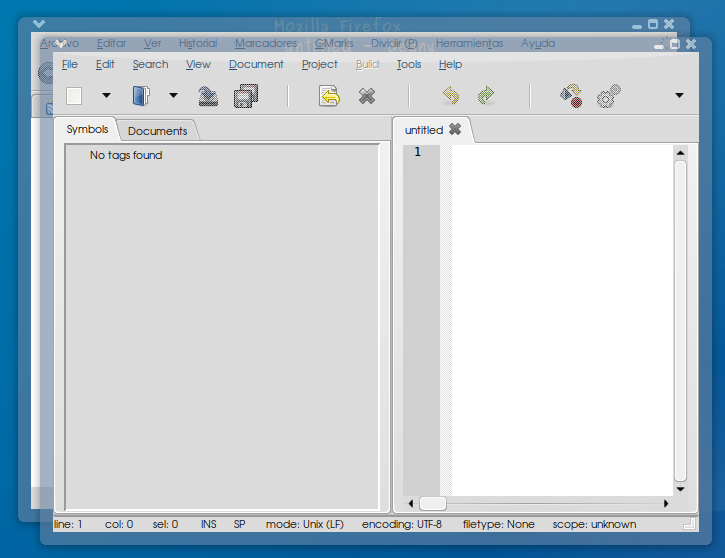
Task: Click the Redo green arrow icon
Action: [486, 96]
